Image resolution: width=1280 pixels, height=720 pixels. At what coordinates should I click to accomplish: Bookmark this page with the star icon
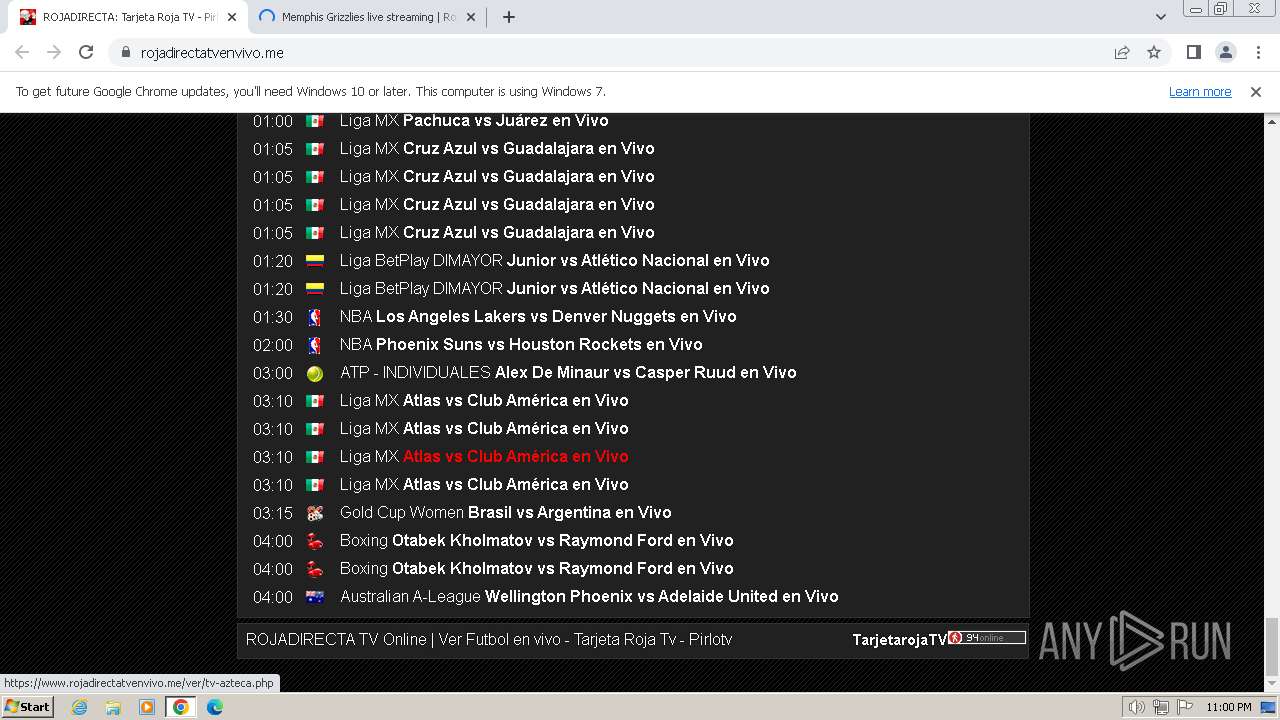point(1154,53)
